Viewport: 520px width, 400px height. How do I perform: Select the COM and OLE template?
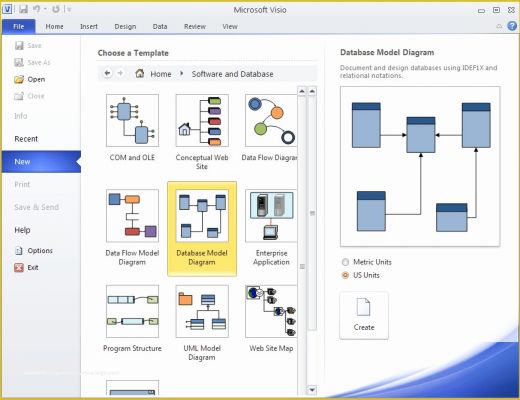click(132, 128)
